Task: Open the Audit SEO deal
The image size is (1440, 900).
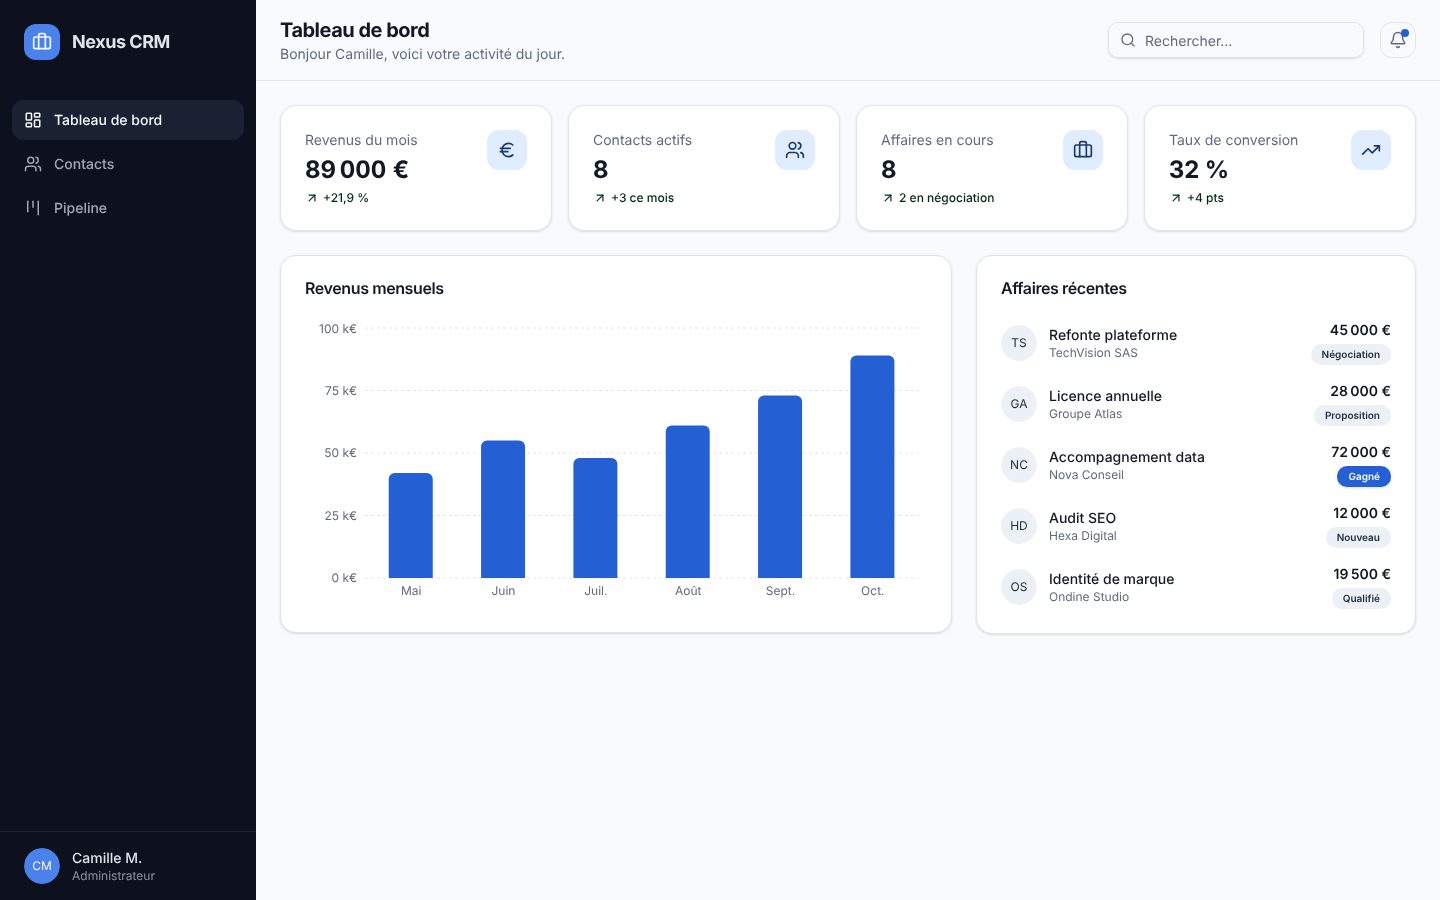Action: click(1082, 518)
